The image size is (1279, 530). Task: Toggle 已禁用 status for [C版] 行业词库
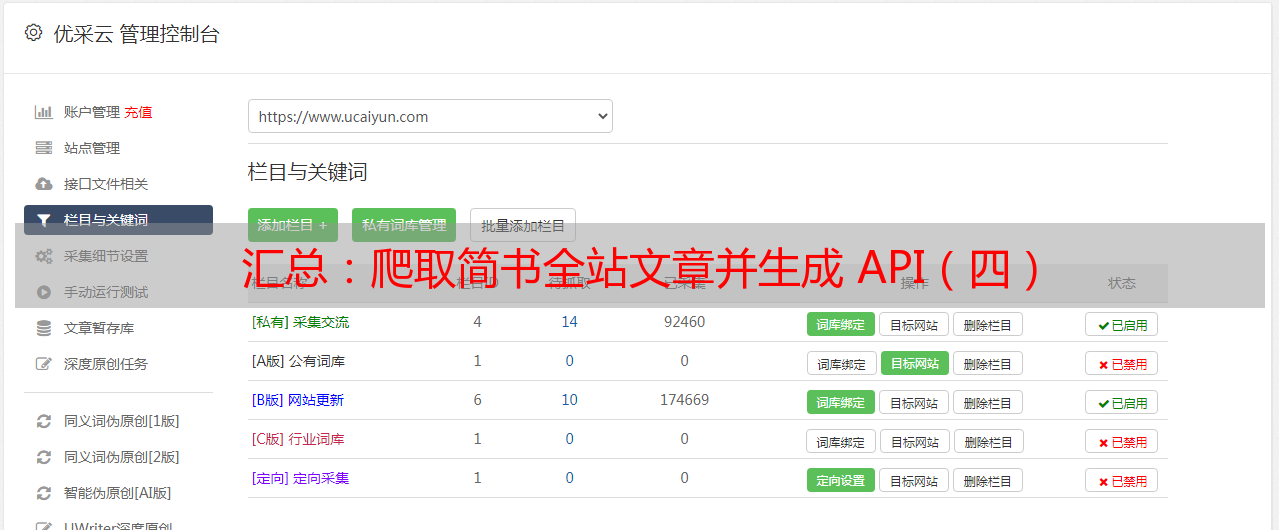[x=1122, y=441]
